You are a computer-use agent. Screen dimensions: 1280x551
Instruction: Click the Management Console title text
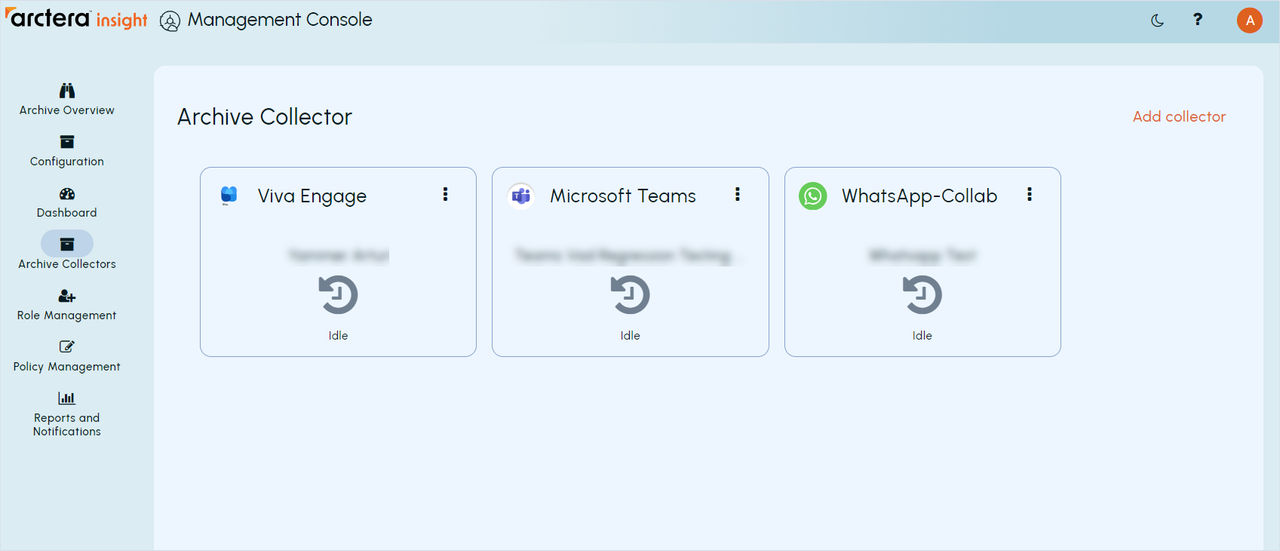pos(280,20)
